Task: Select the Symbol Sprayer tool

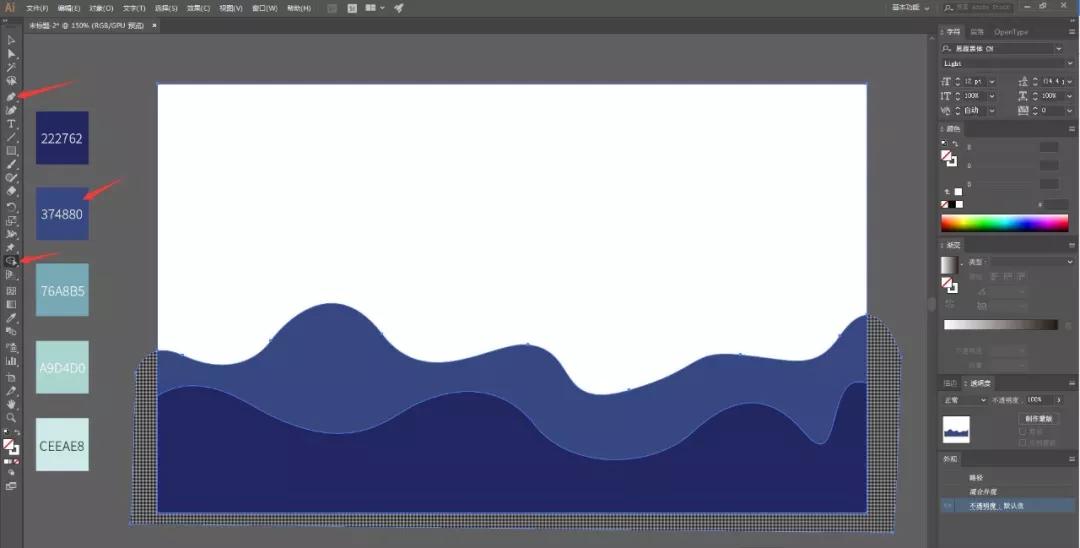Action: tap(11, 348)
